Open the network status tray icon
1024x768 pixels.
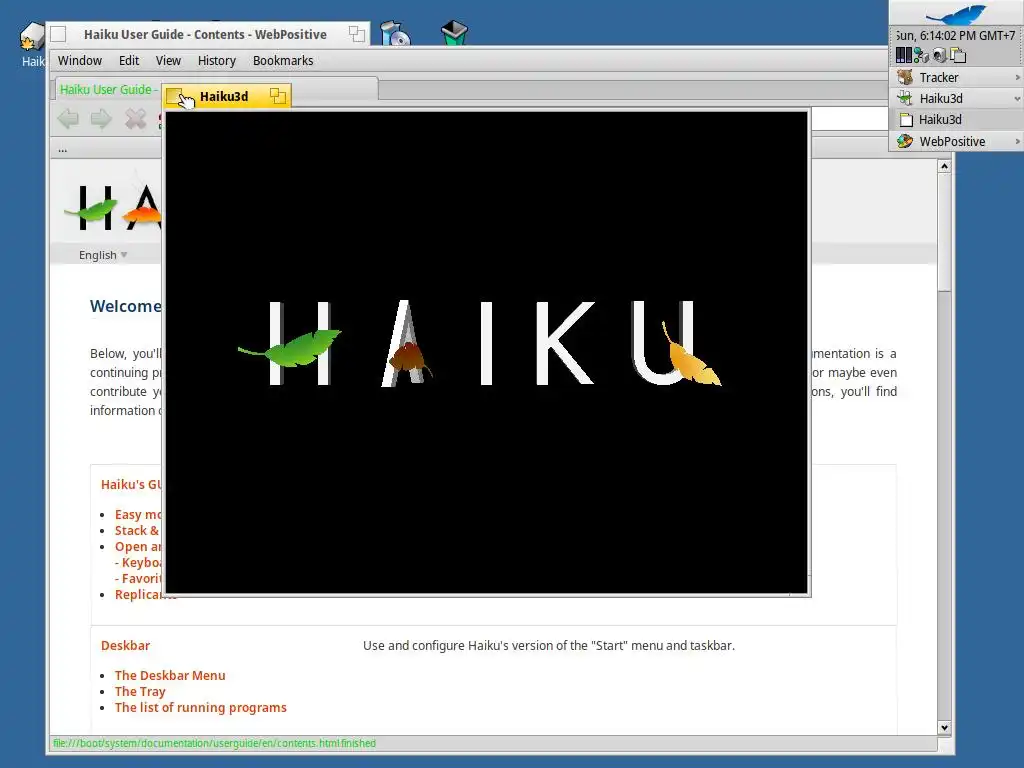click(921, 56)
